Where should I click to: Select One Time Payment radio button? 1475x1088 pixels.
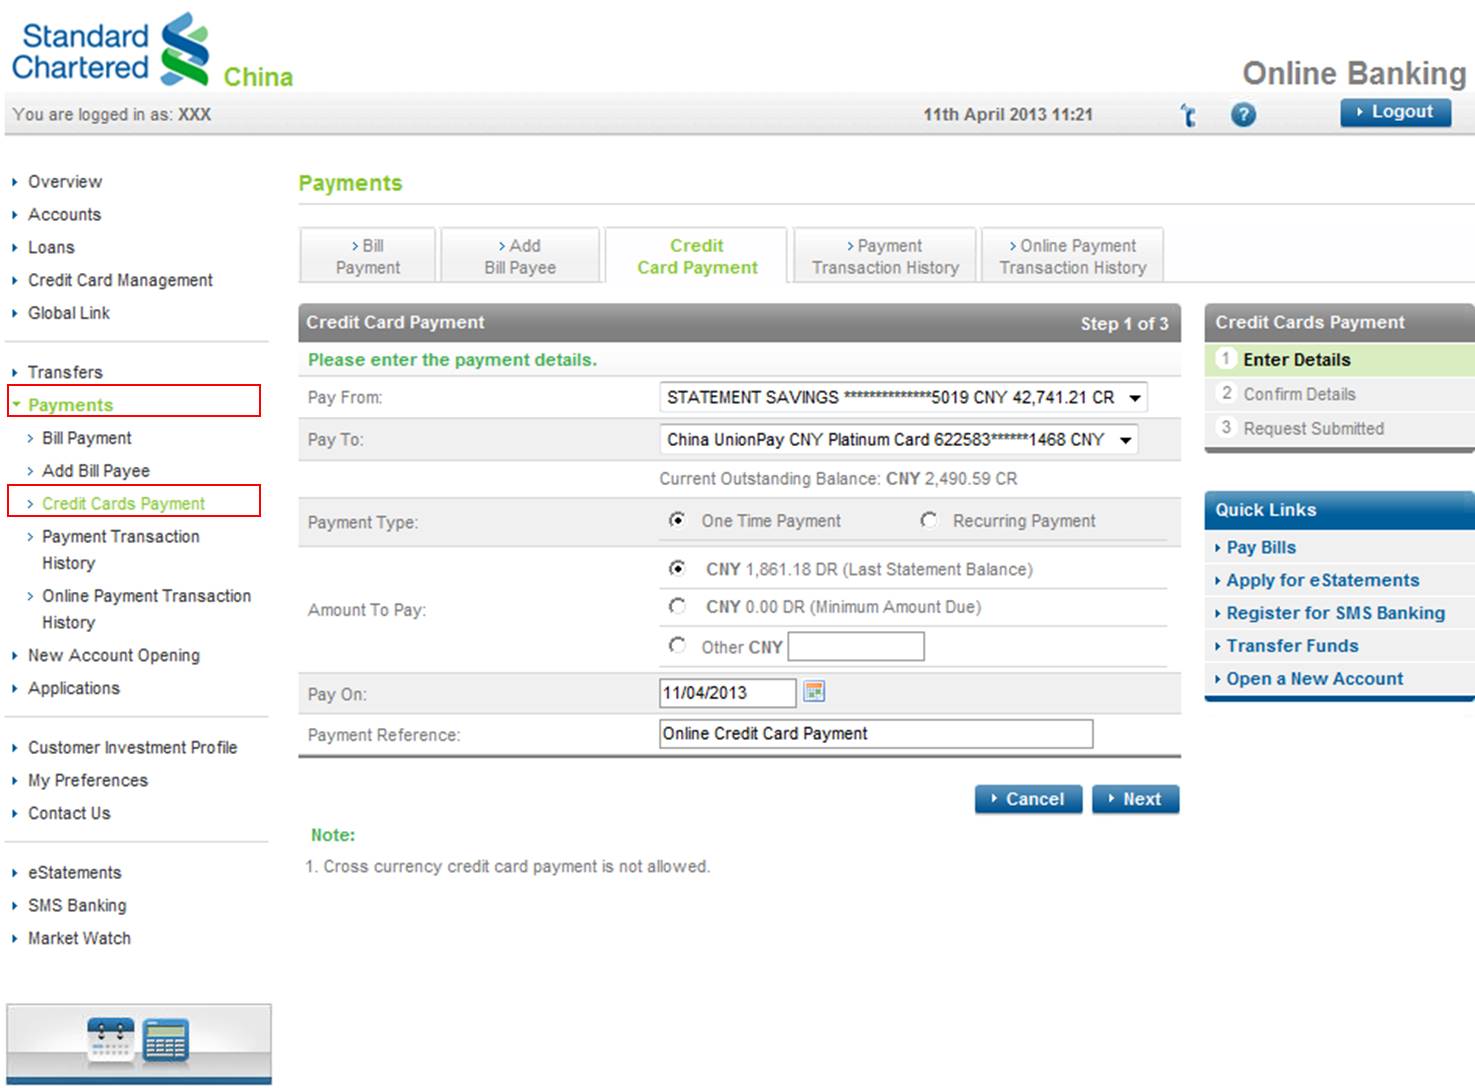(x=677, y=520)
